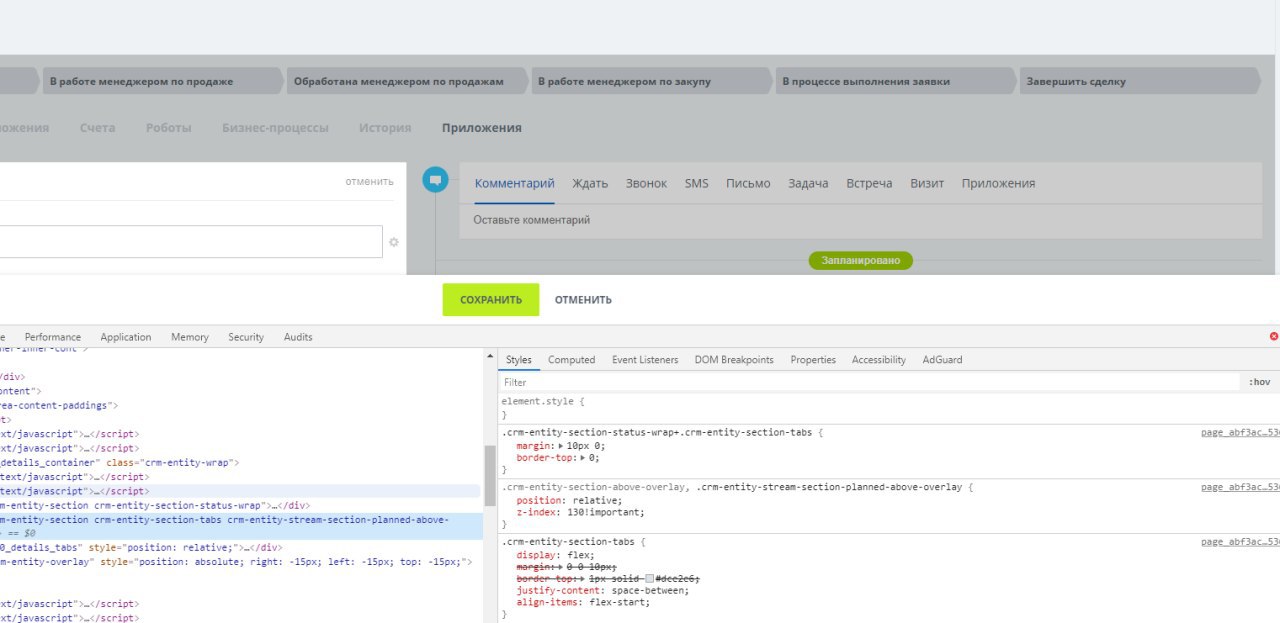Image resolution: width=1280 pixels, height=623 pixels.
Task: Click the ОТМЕНИТЬ button next to save
Action: click(x=583, y=300)
